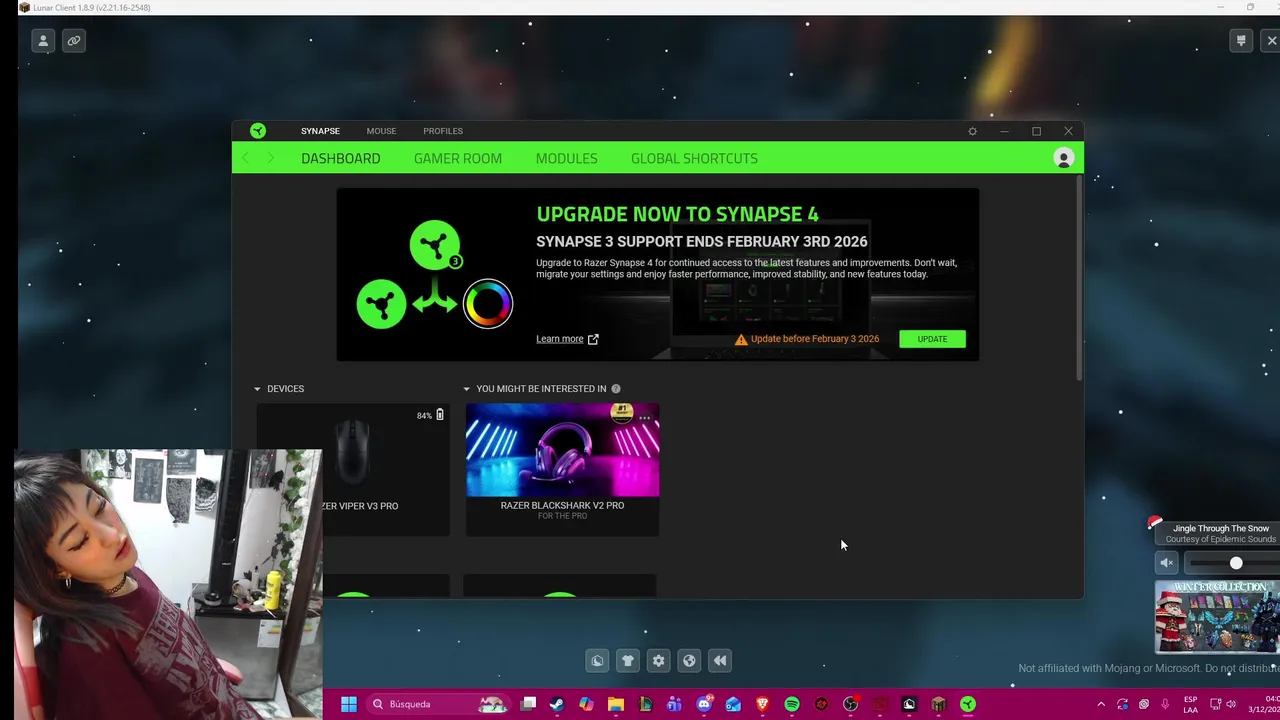The image size is (1280, 720).
Task: Click the orange warning triangle icon
Action: pyautogui.click(x=741, y=339)
